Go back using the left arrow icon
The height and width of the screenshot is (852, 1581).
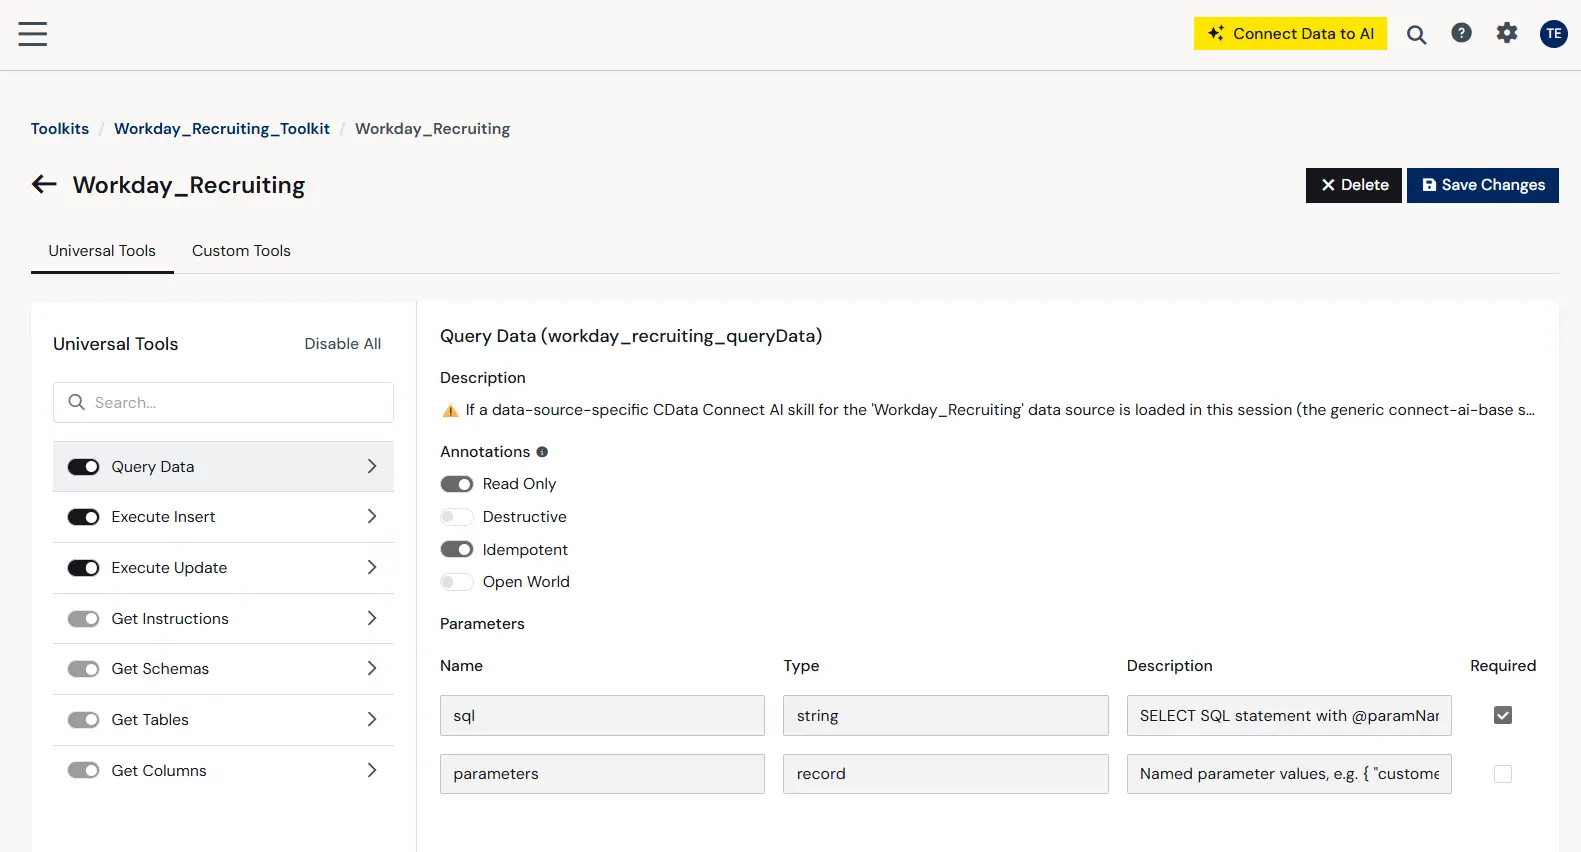click(44, 184)
